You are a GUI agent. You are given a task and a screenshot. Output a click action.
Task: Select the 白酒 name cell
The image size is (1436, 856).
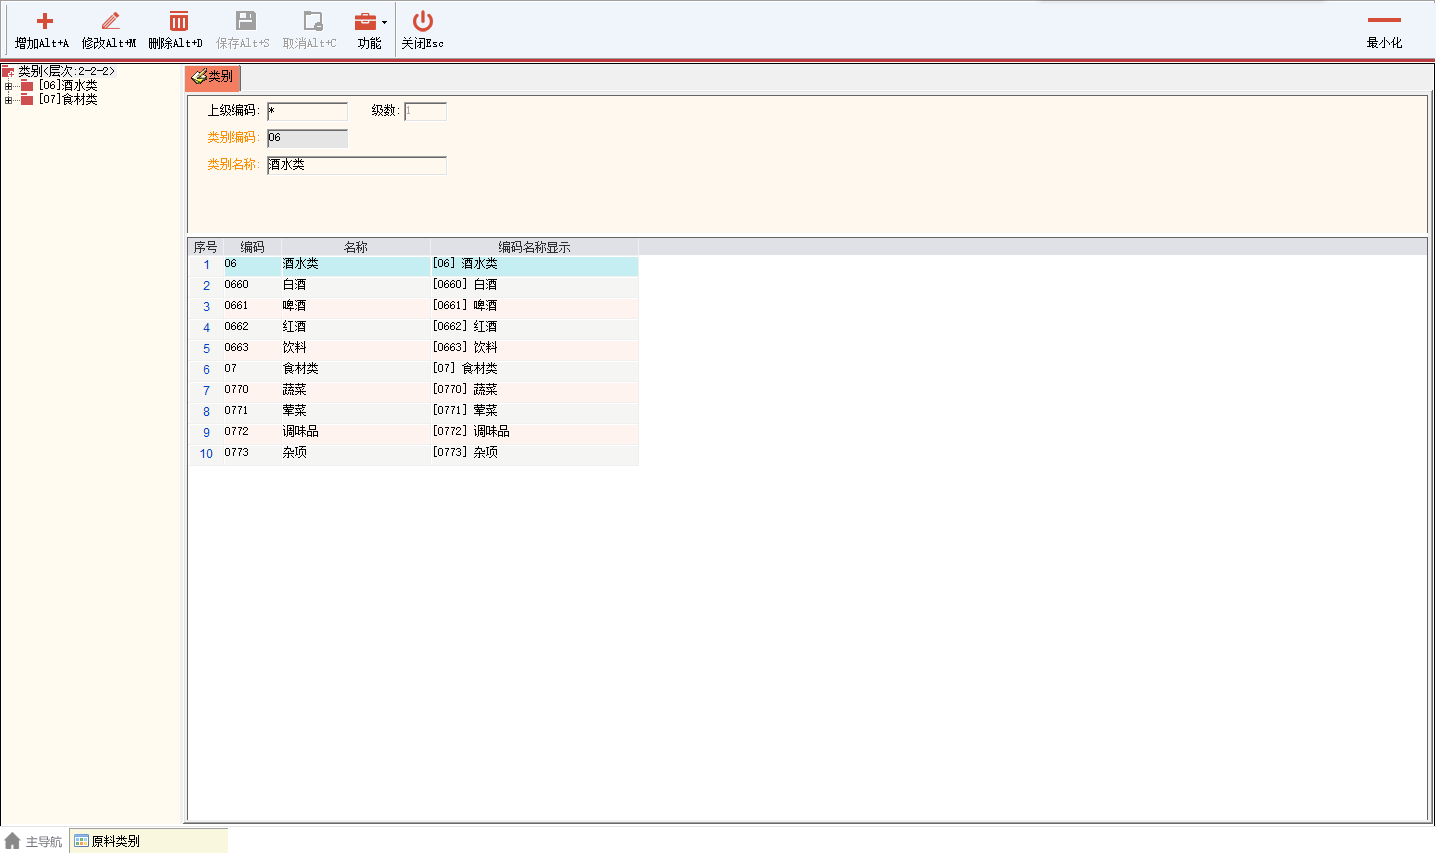pos(355,286)
